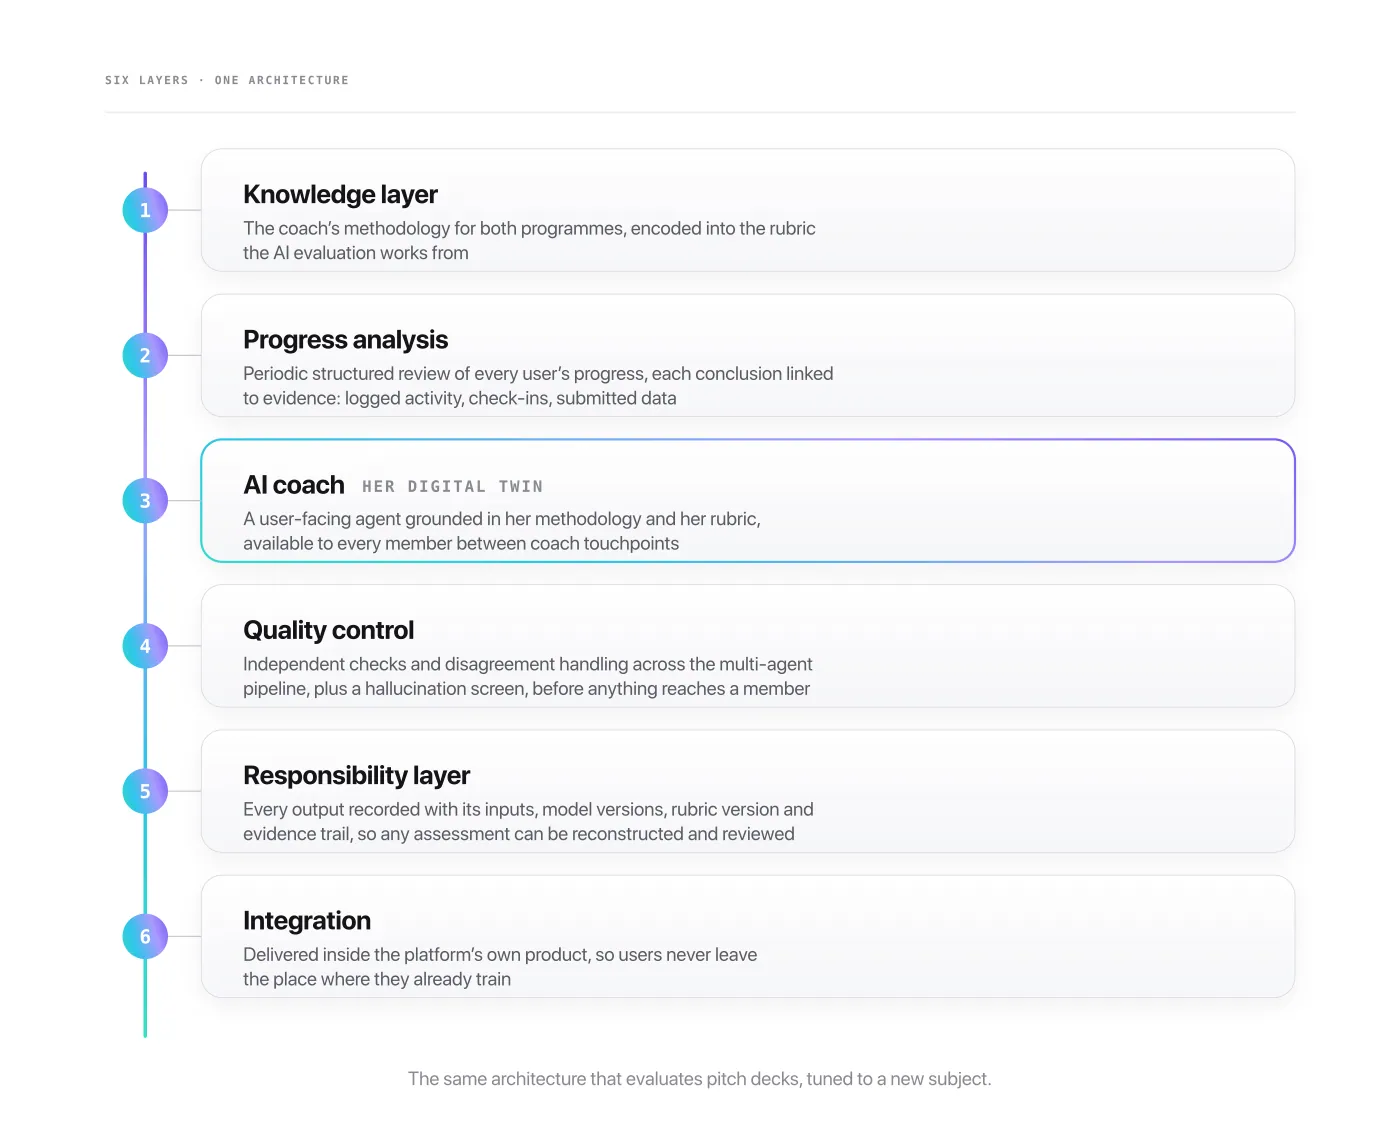
Task: Click the number 1 timeline circle
Action: pyautogui.click(x=145, y=210)
